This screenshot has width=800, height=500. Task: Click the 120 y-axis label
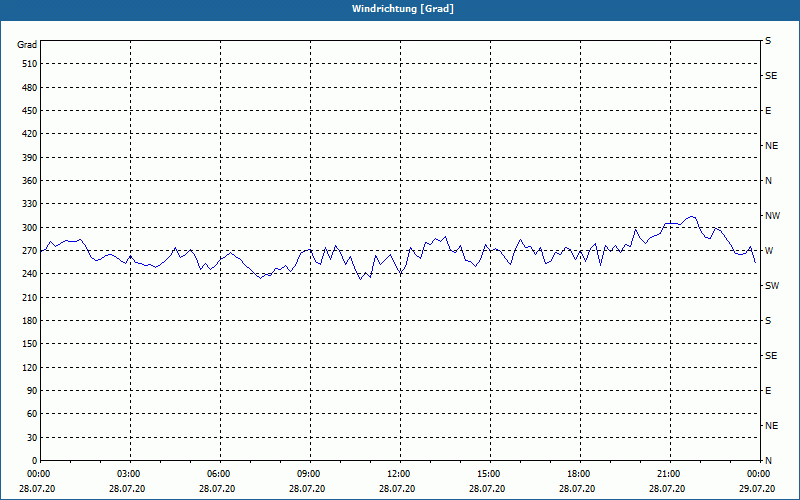pyautogui.click(x=30, y=367)
